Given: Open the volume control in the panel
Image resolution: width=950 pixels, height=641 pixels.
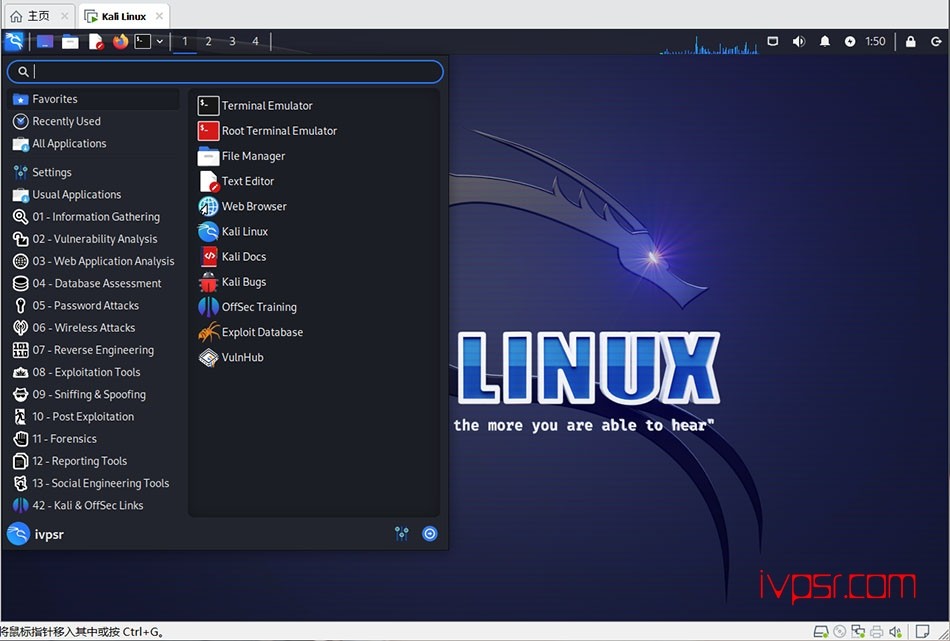Looking at the screenshot, I should pyautogui.click(x=799, y=41).
